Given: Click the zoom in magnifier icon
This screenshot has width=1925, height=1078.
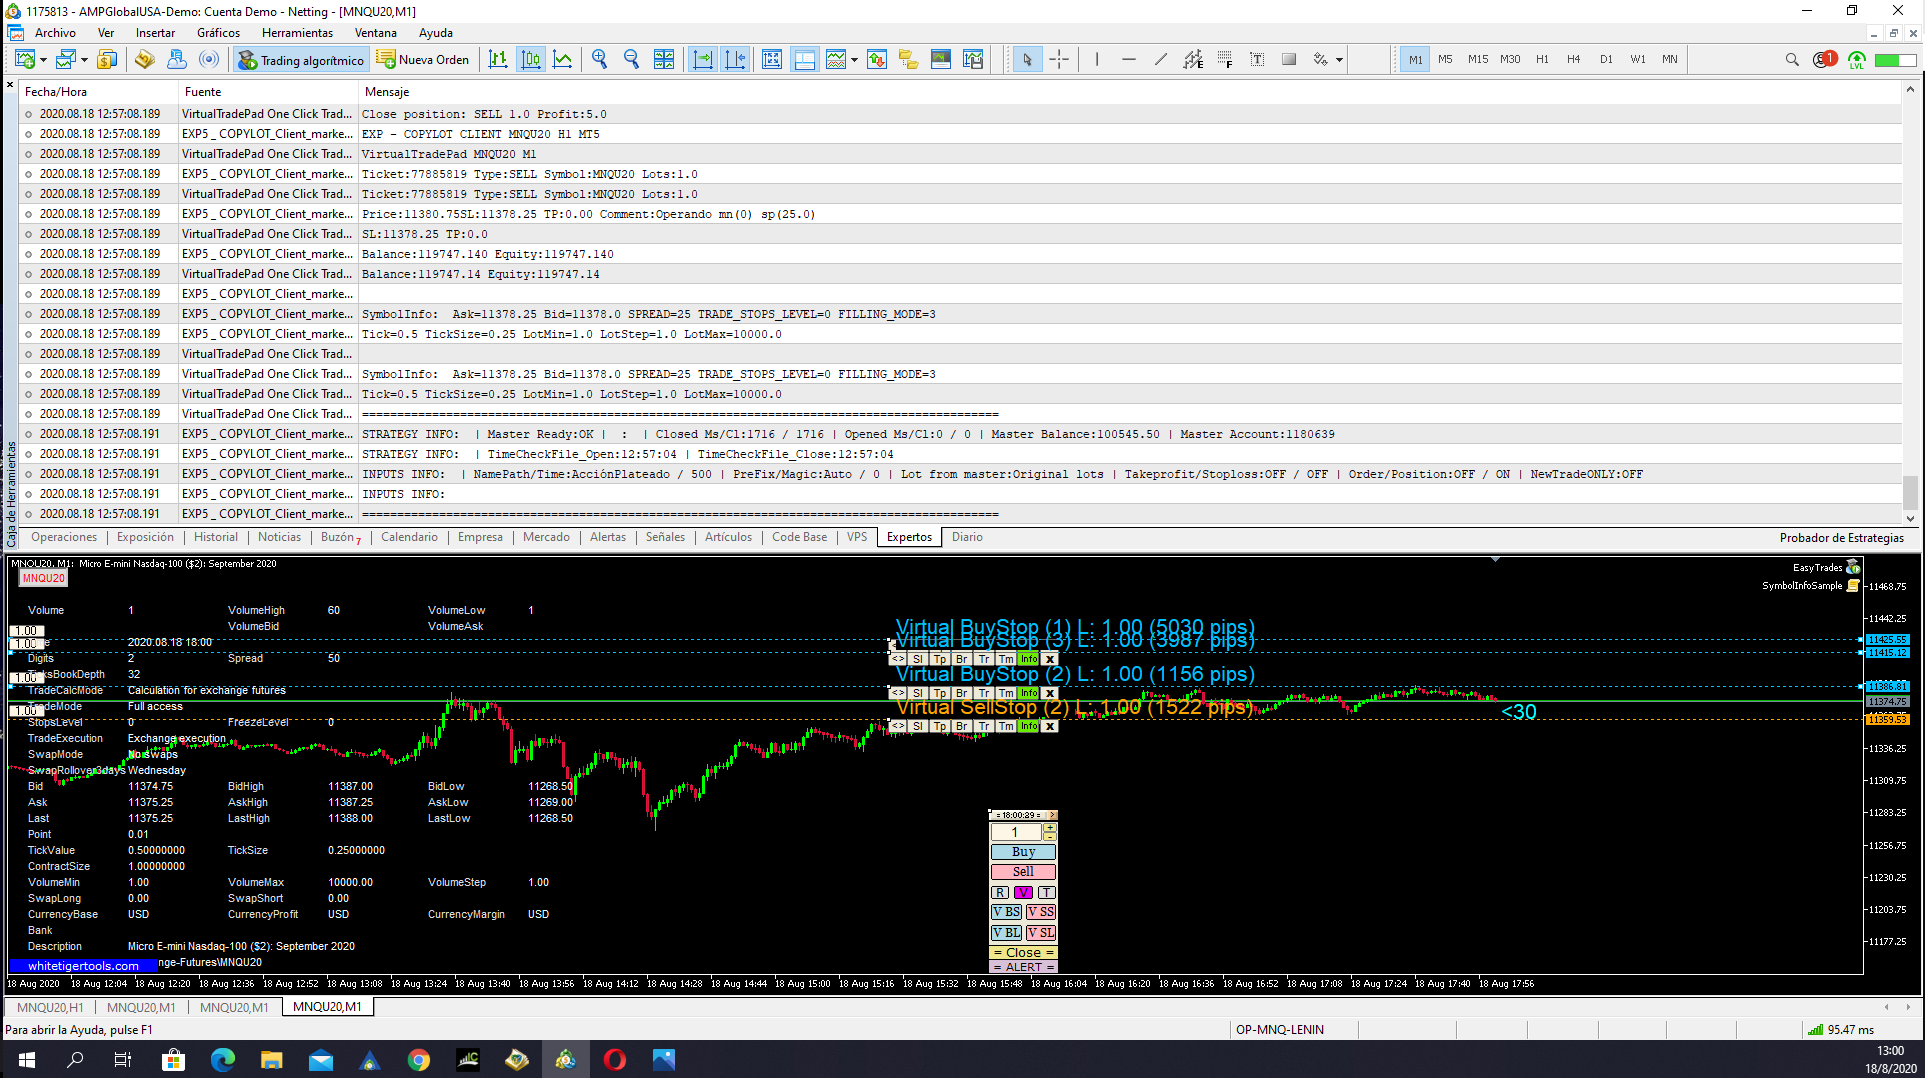Looking at the screenshot, I should (x=599, y=60).
